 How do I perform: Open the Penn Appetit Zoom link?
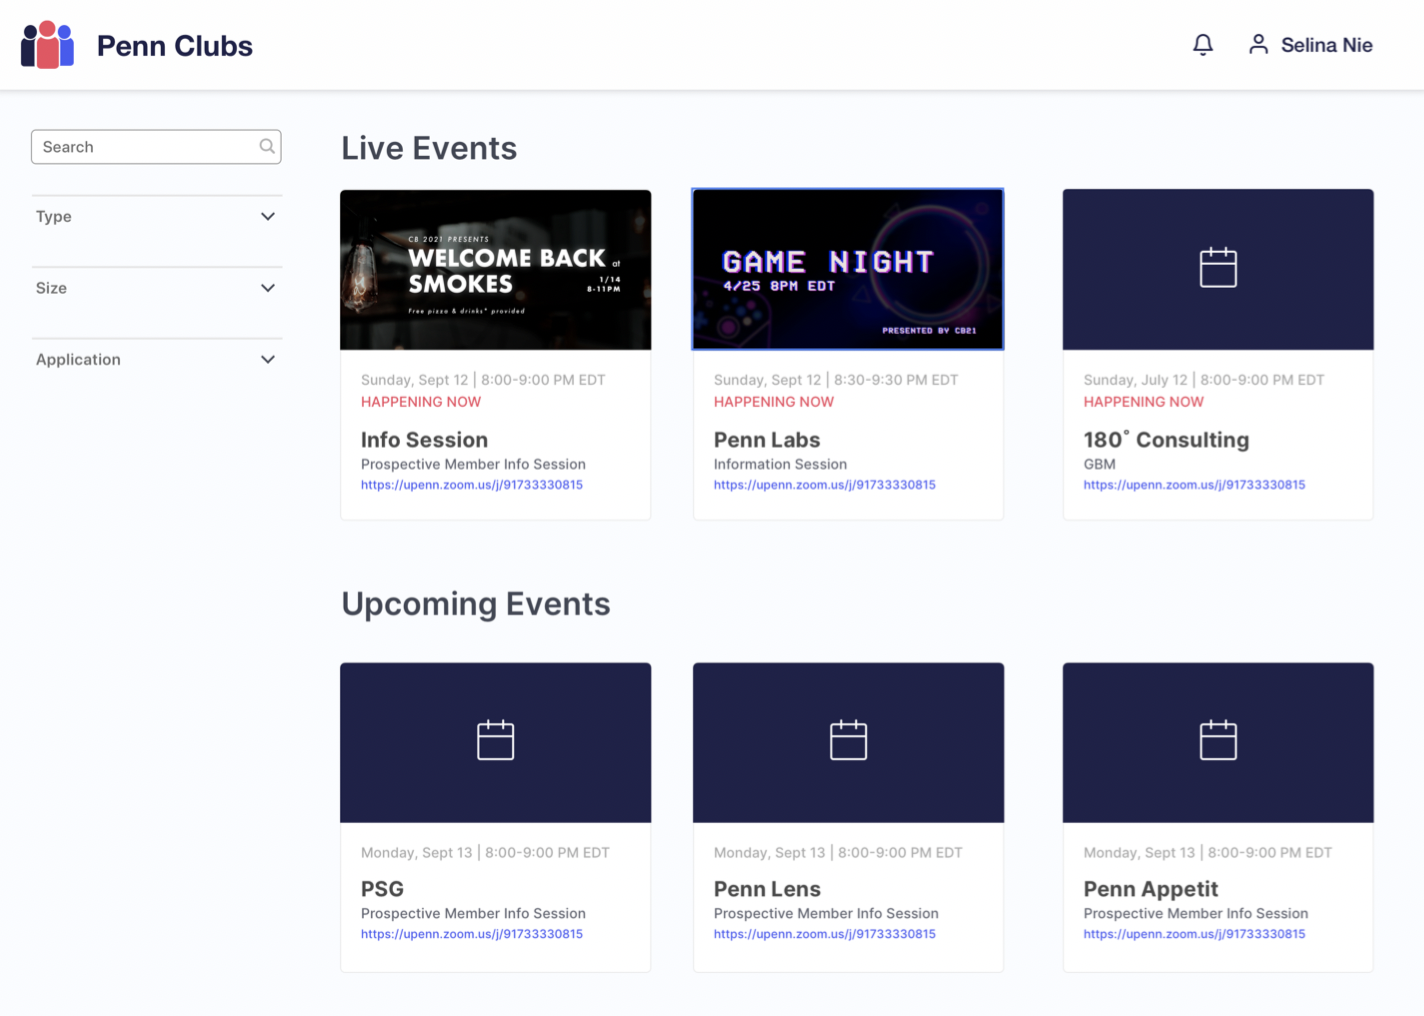click(1194, 934)
